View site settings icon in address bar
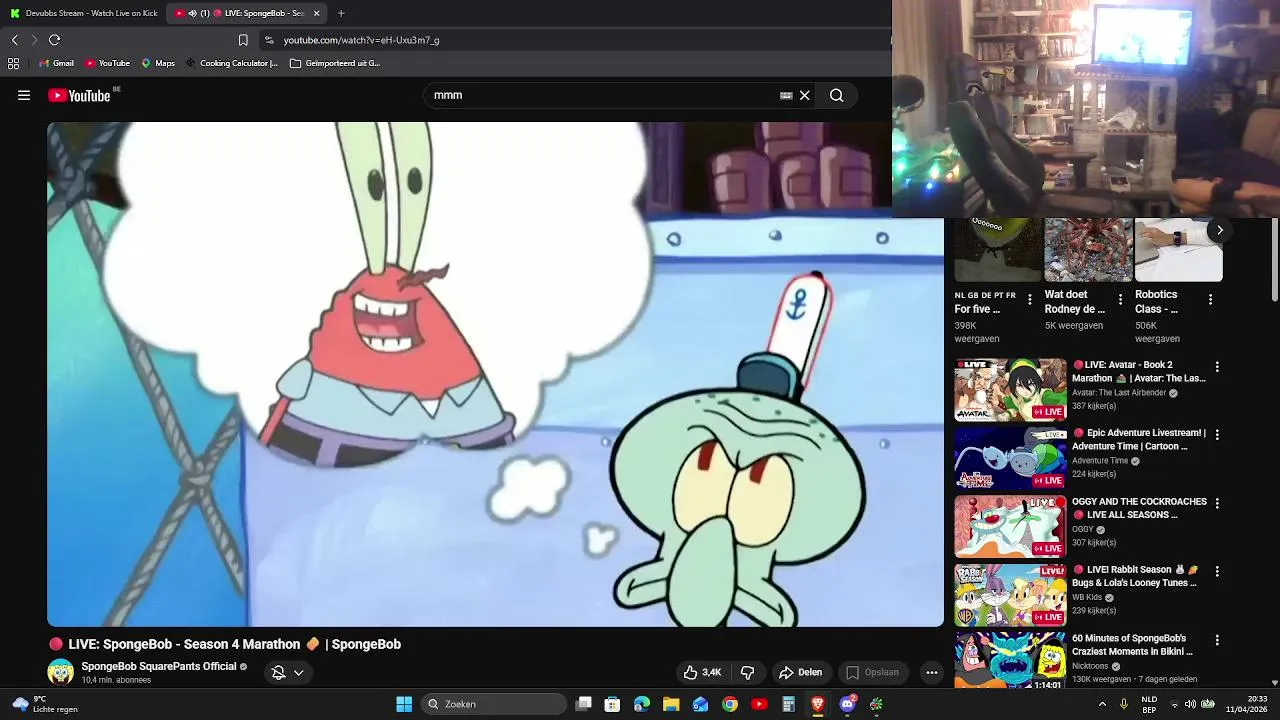The height and width of the screenshot is (720, 1280). coord(269,40)
